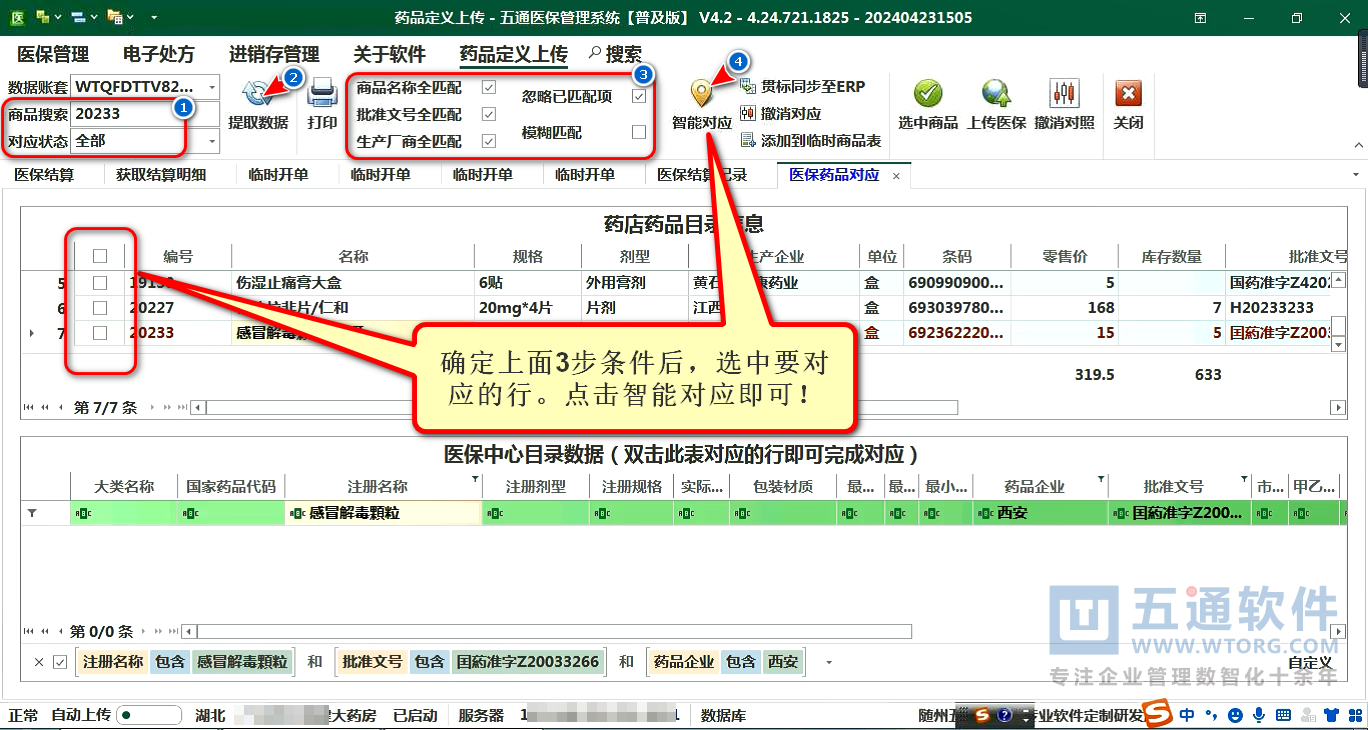Image resolution: width=1368 pixels, height=730 pixels.
Task: Open the second quick access toolbar dropdown
Action: point(92,17)
